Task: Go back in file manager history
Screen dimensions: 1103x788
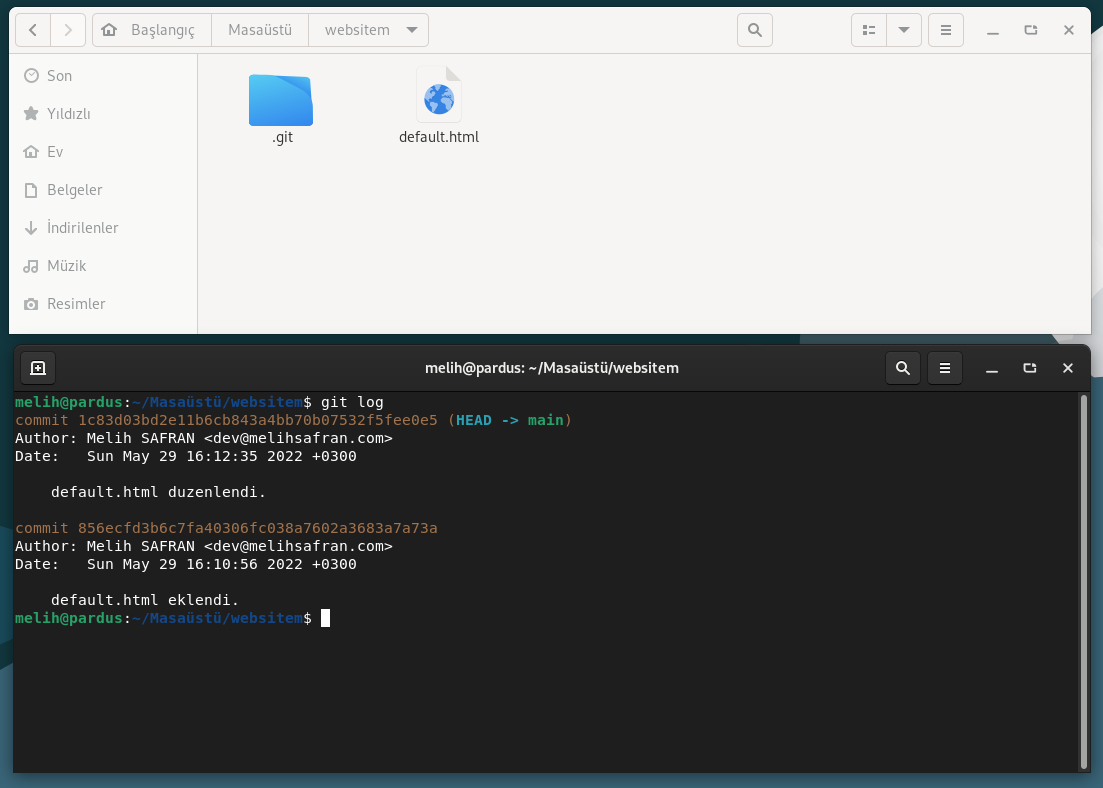Action: (x=33, y=30)
